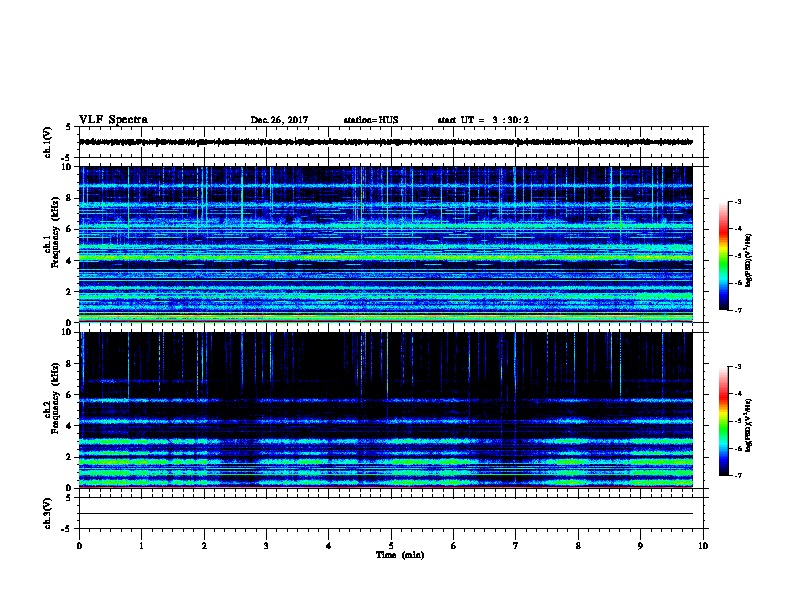Click the "2" kHz tick of ch.2 spectrogram
792x612 pixels.
click(x=70, y=457)
